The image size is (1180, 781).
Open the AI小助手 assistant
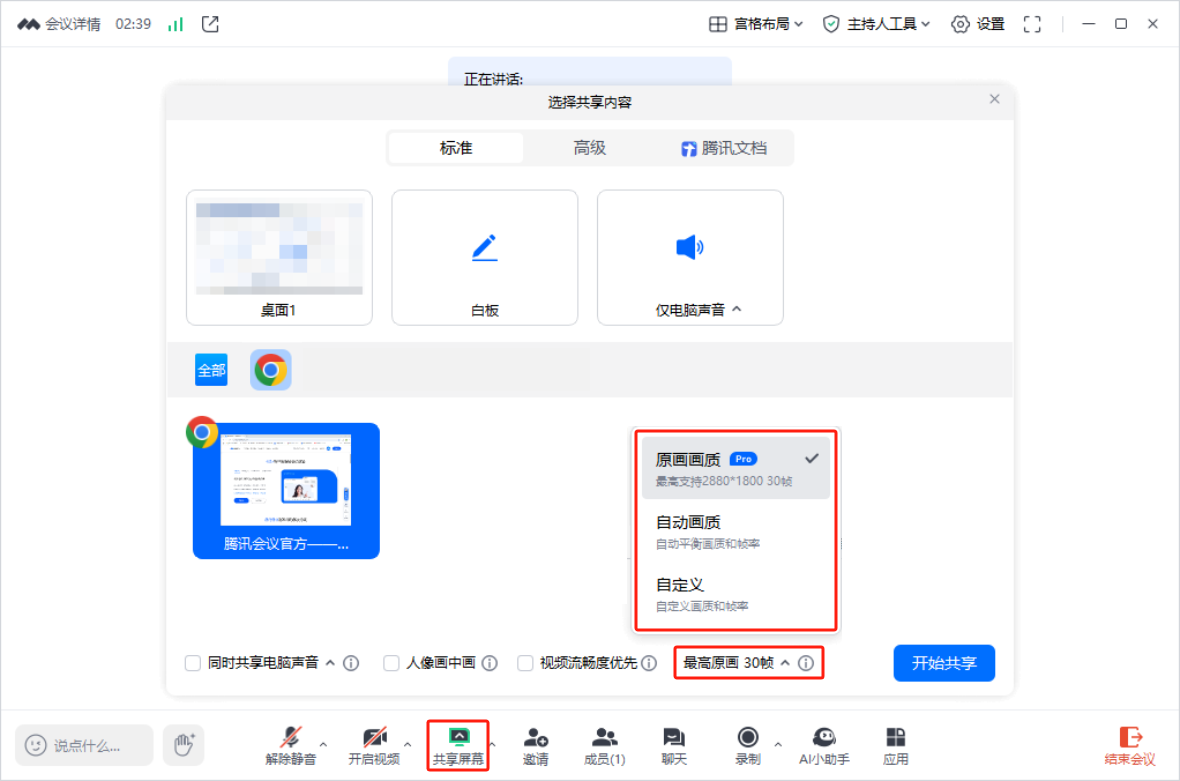click(x=824, y=746)
